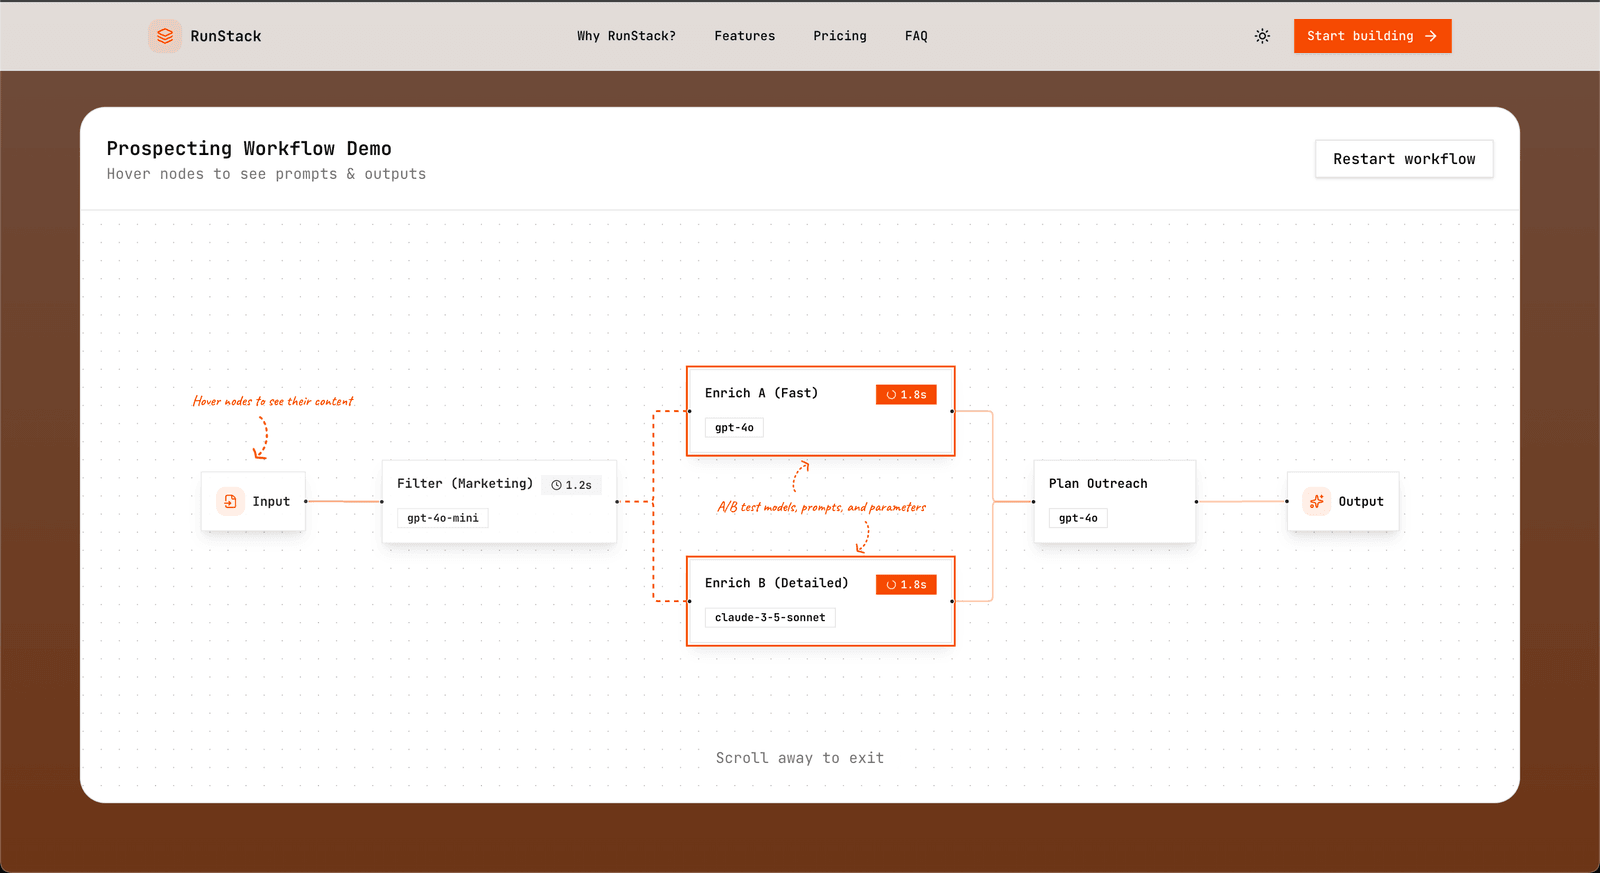Select the Enrich B (Detailed) node title
The image size is (1600, 873).
pyautogui.click(x=776, y=583)
